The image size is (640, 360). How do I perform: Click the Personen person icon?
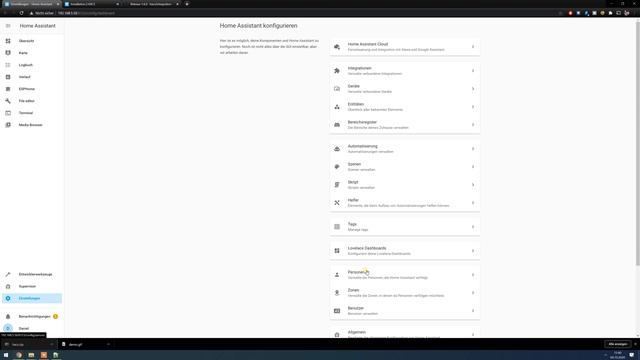[337, 275]
